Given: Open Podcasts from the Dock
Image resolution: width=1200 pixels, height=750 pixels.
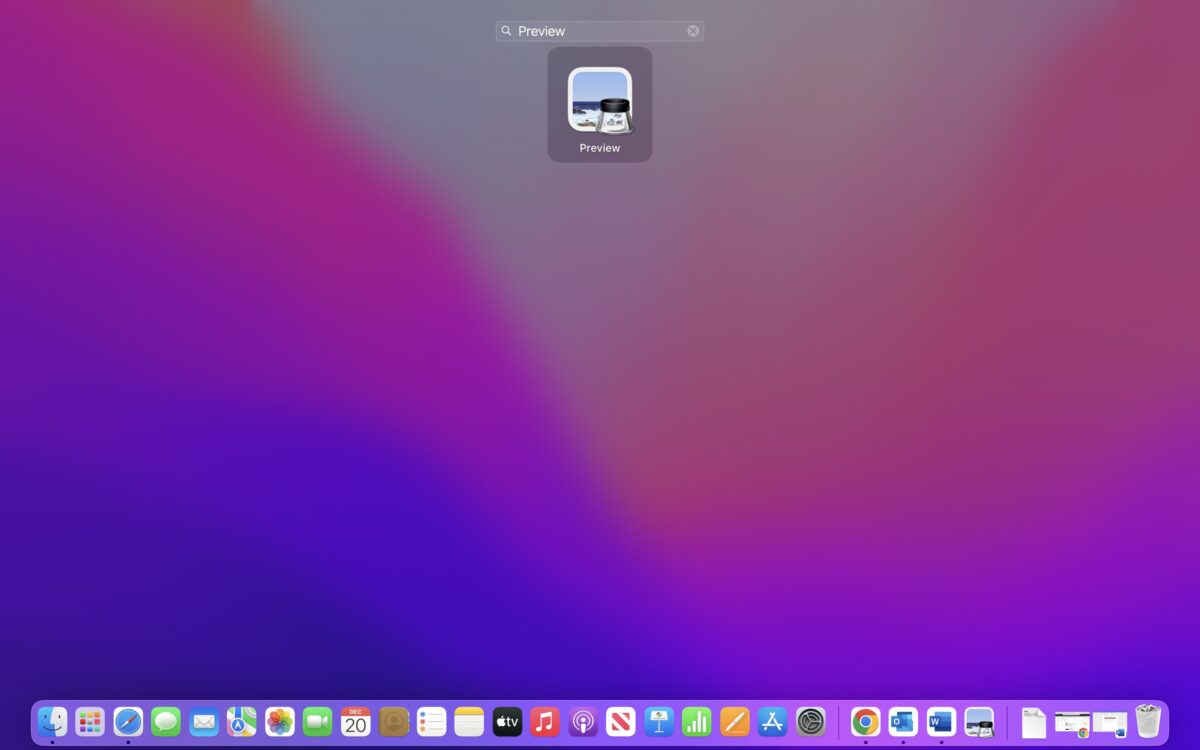Looking at the screenshot, I should click(x=583, y=721).
